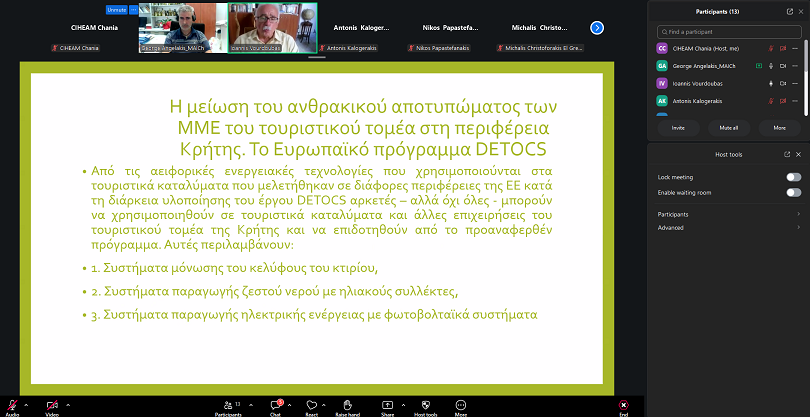Close the Participants panel

799,11
